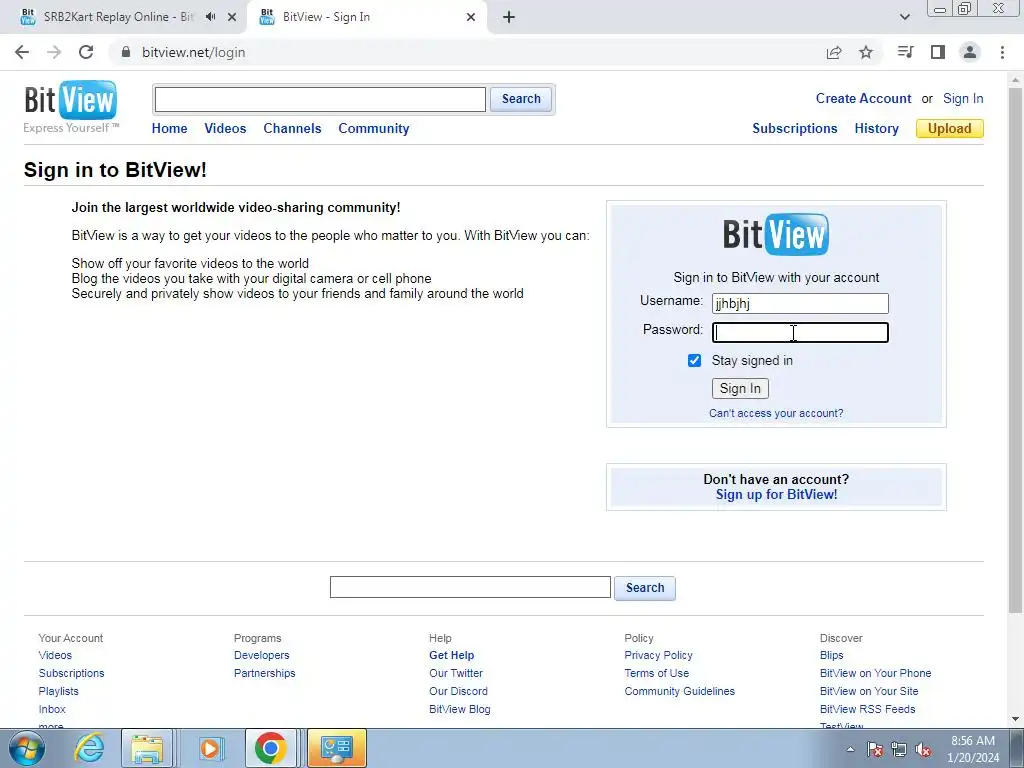Open the Videos navigation item

pos(225,129)
